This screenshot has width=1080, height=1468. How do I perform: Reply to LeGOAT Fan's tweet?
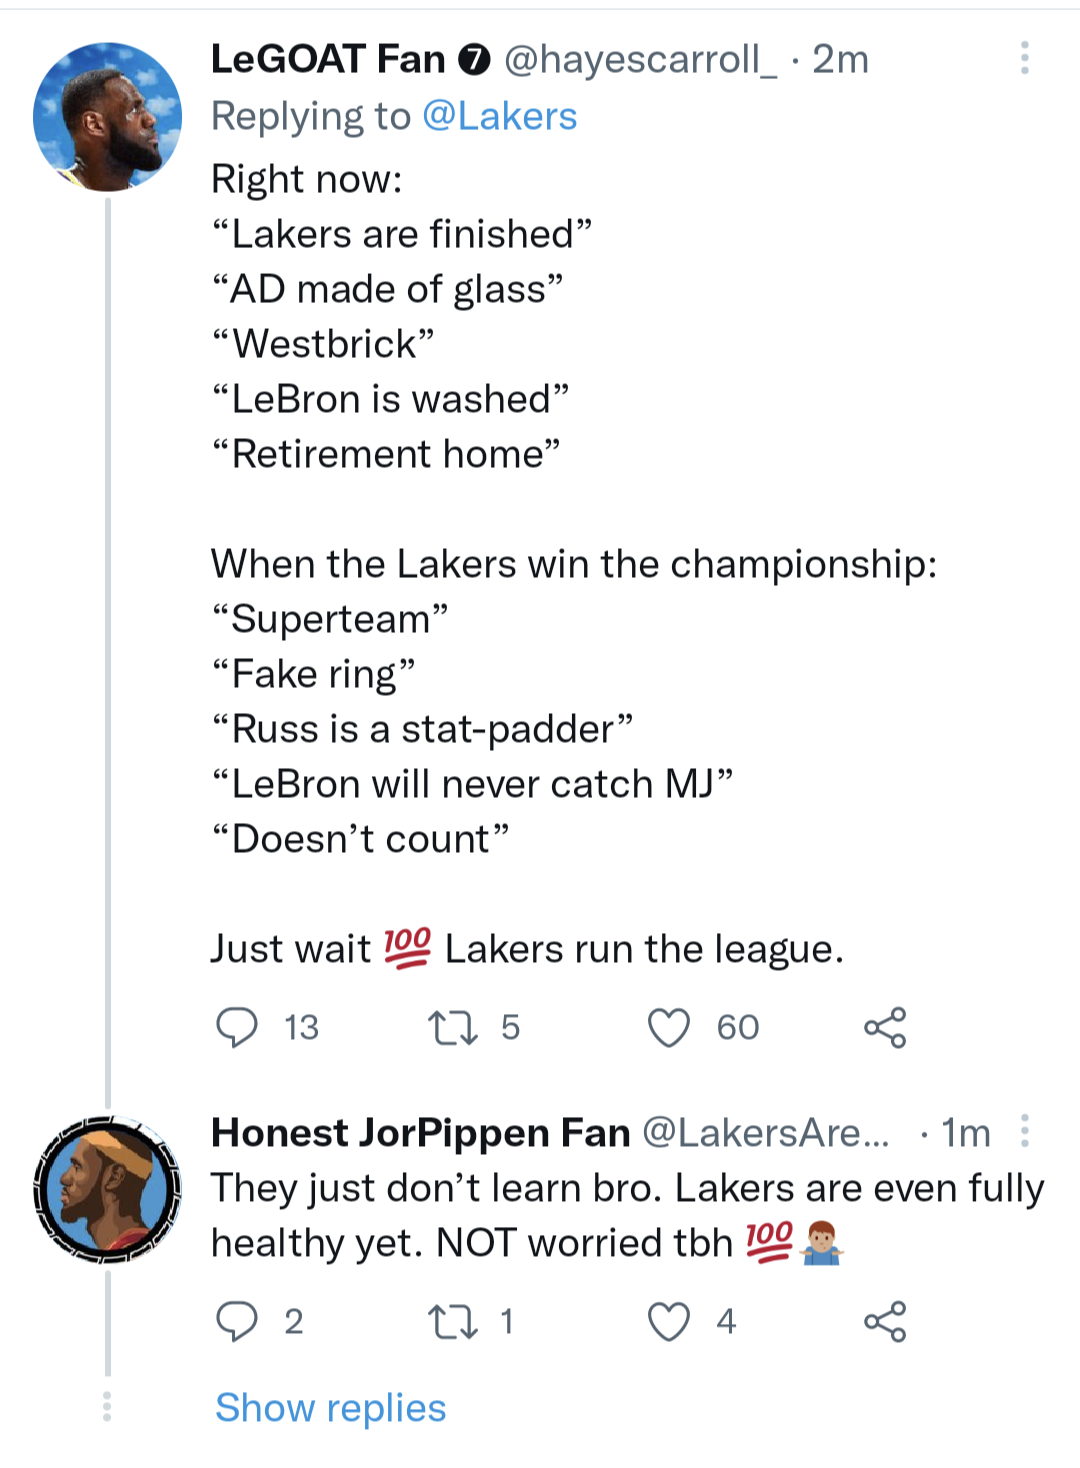(239, 1026)
